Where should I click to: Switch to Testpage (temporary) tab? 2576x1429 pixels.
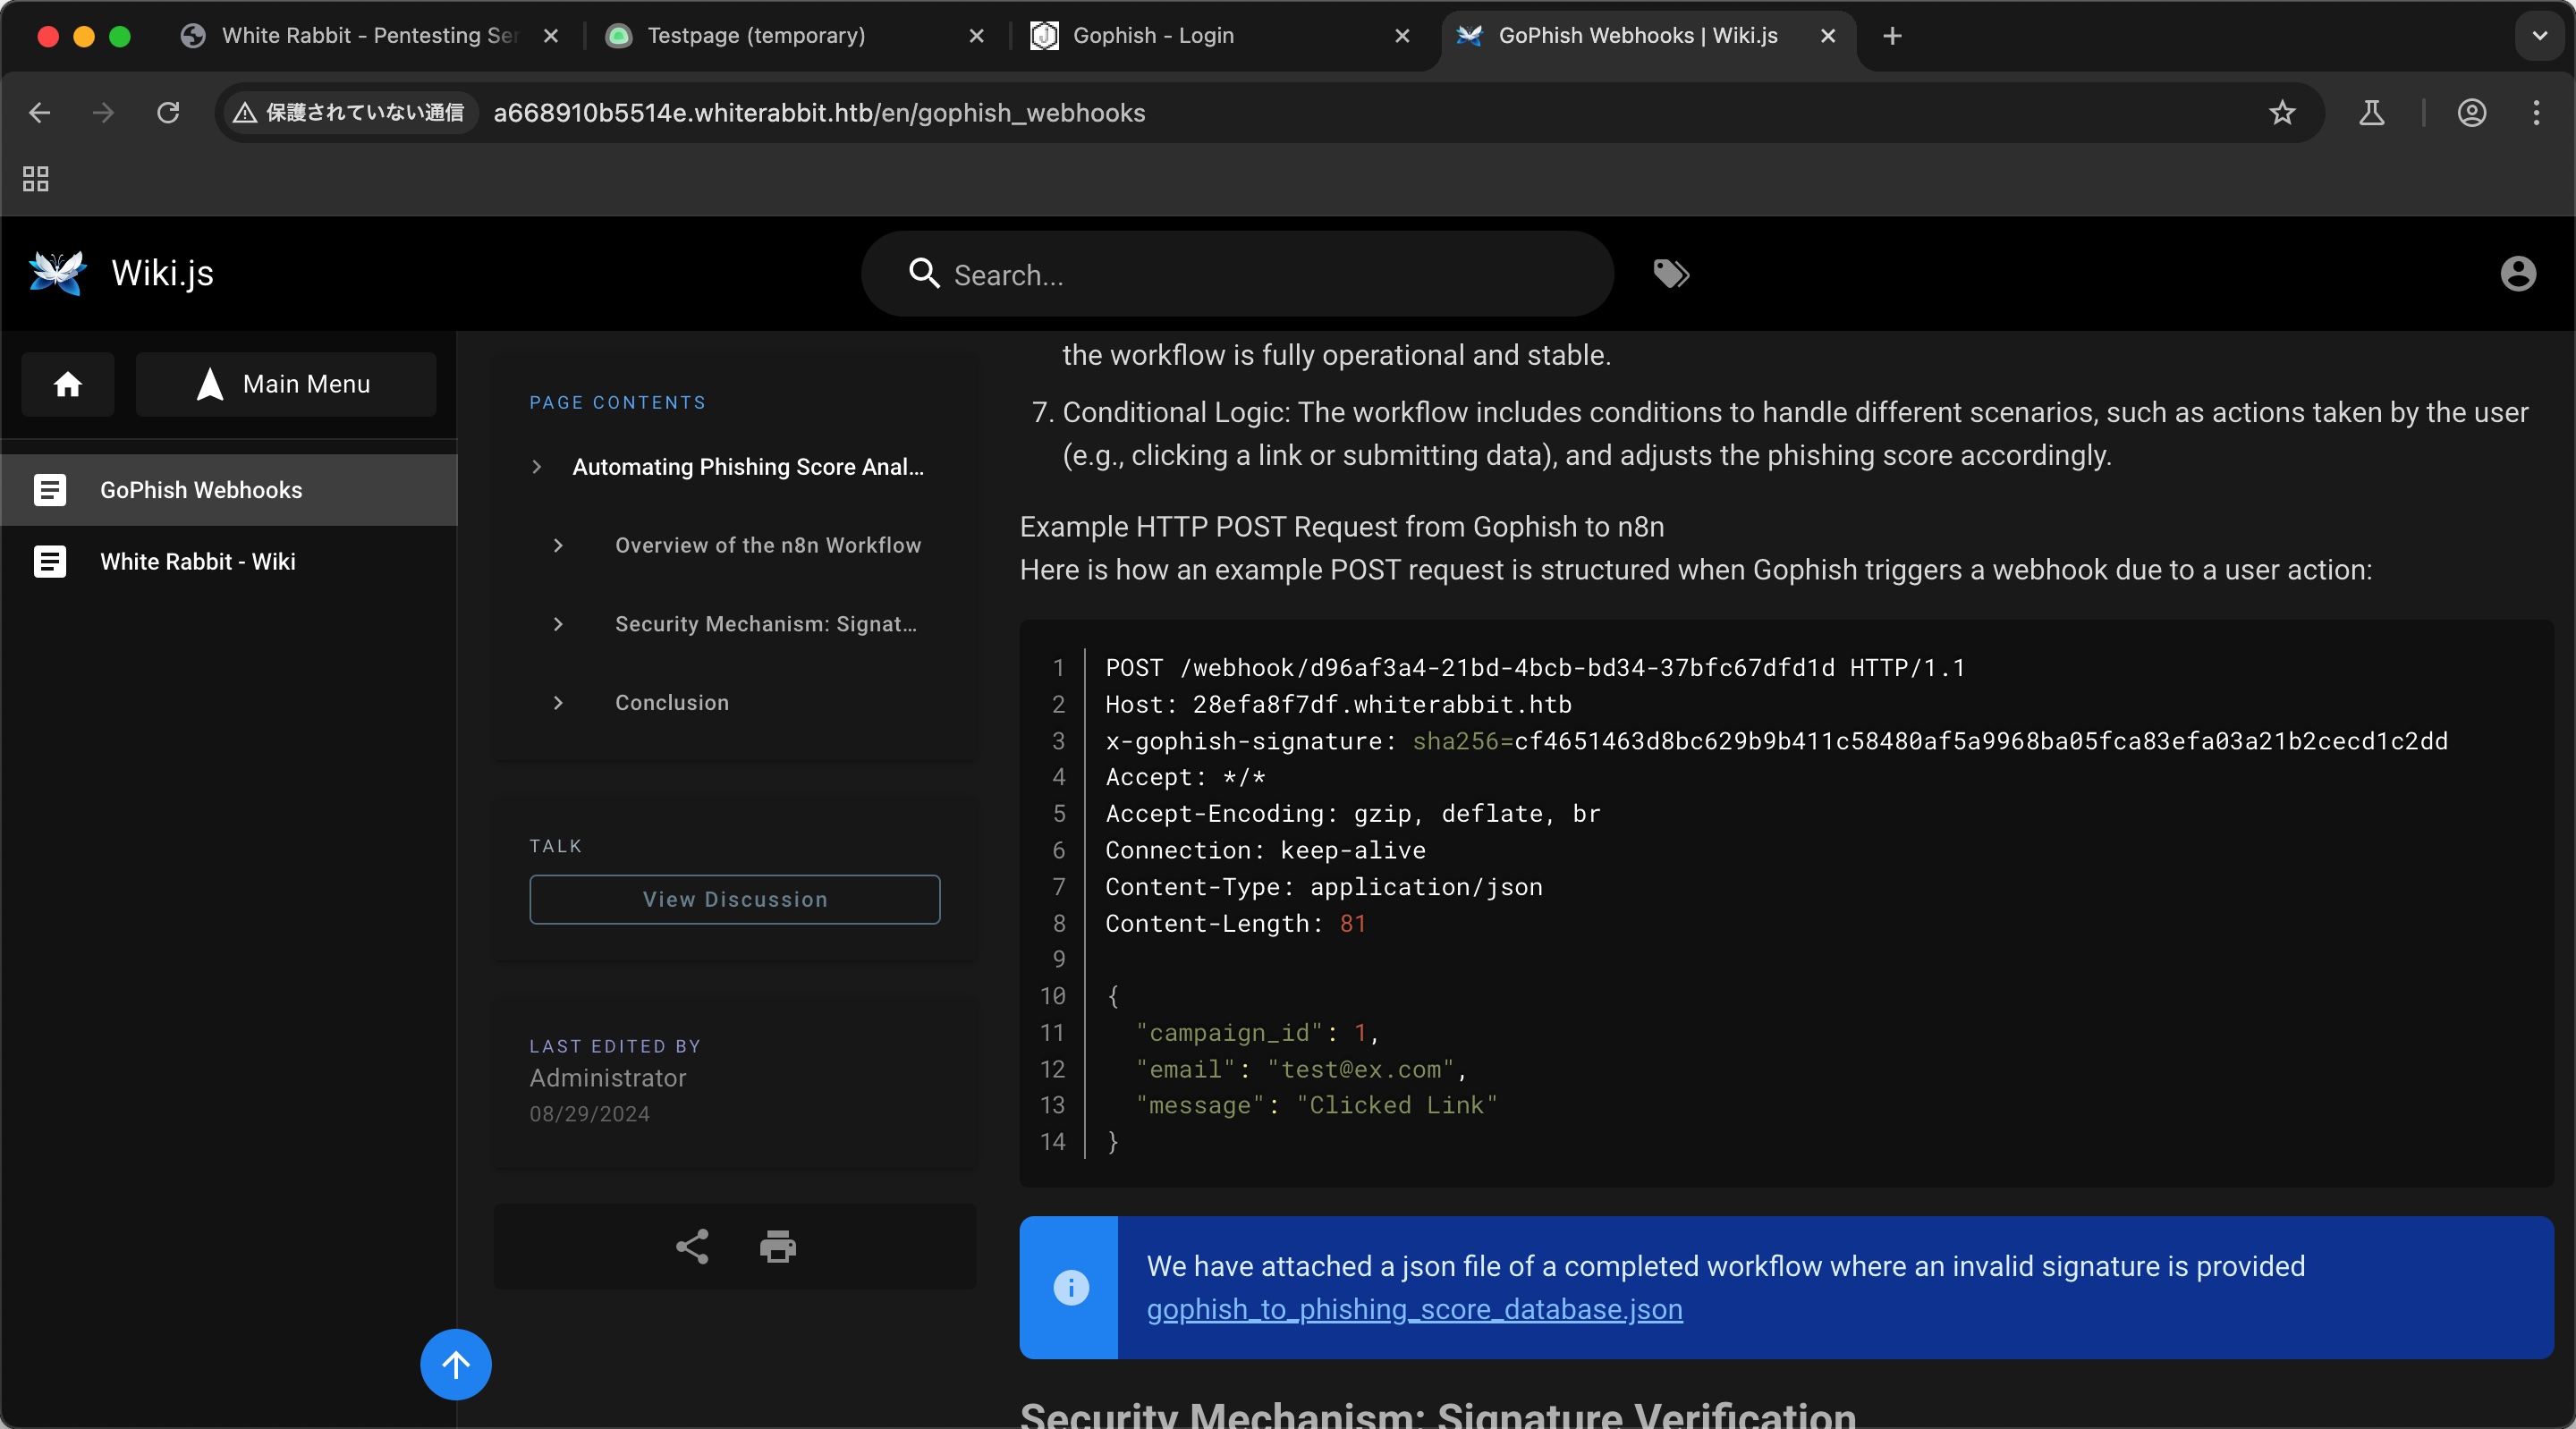point(756,36)
